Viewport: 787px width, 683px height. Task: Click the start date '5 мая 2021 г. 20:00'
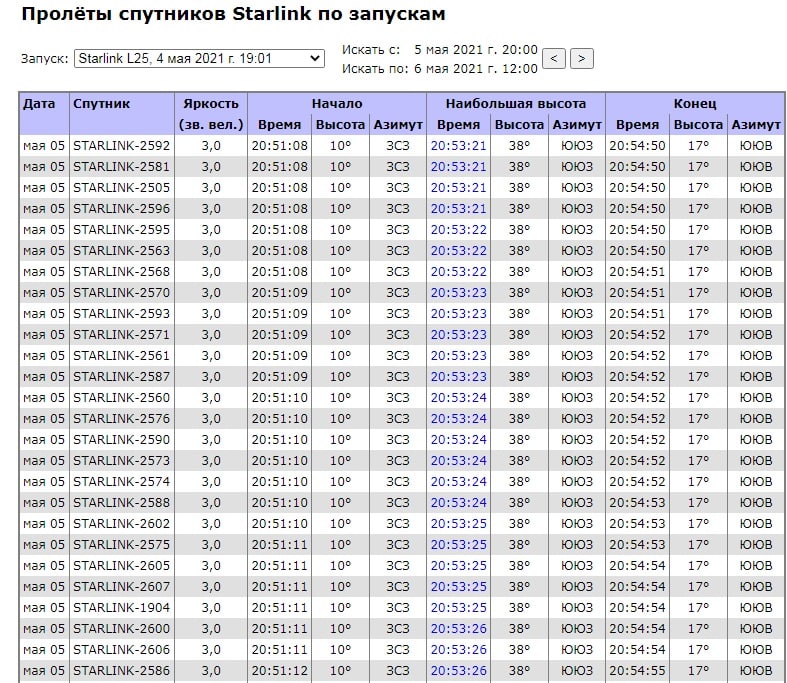coord(476,50)
